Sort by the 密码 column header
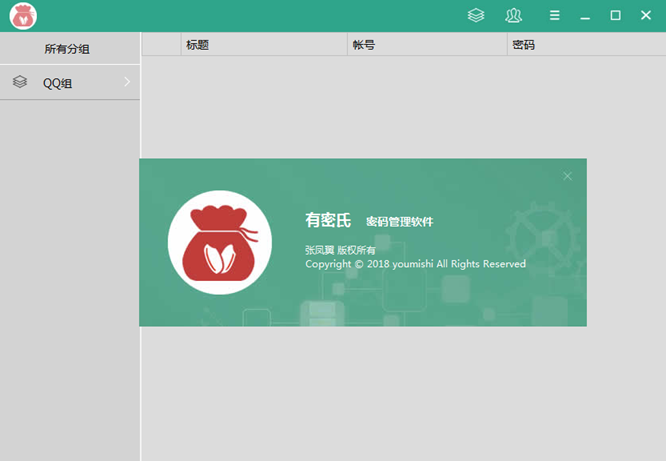Image resolution: width=666 pixels, height=461 pixels. coord(523,45)
